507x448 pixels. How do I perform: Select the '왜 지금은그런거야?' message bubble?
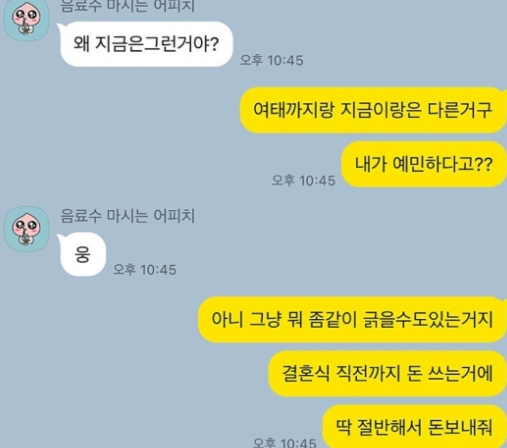pyautogui.click(x=146, y=44)
